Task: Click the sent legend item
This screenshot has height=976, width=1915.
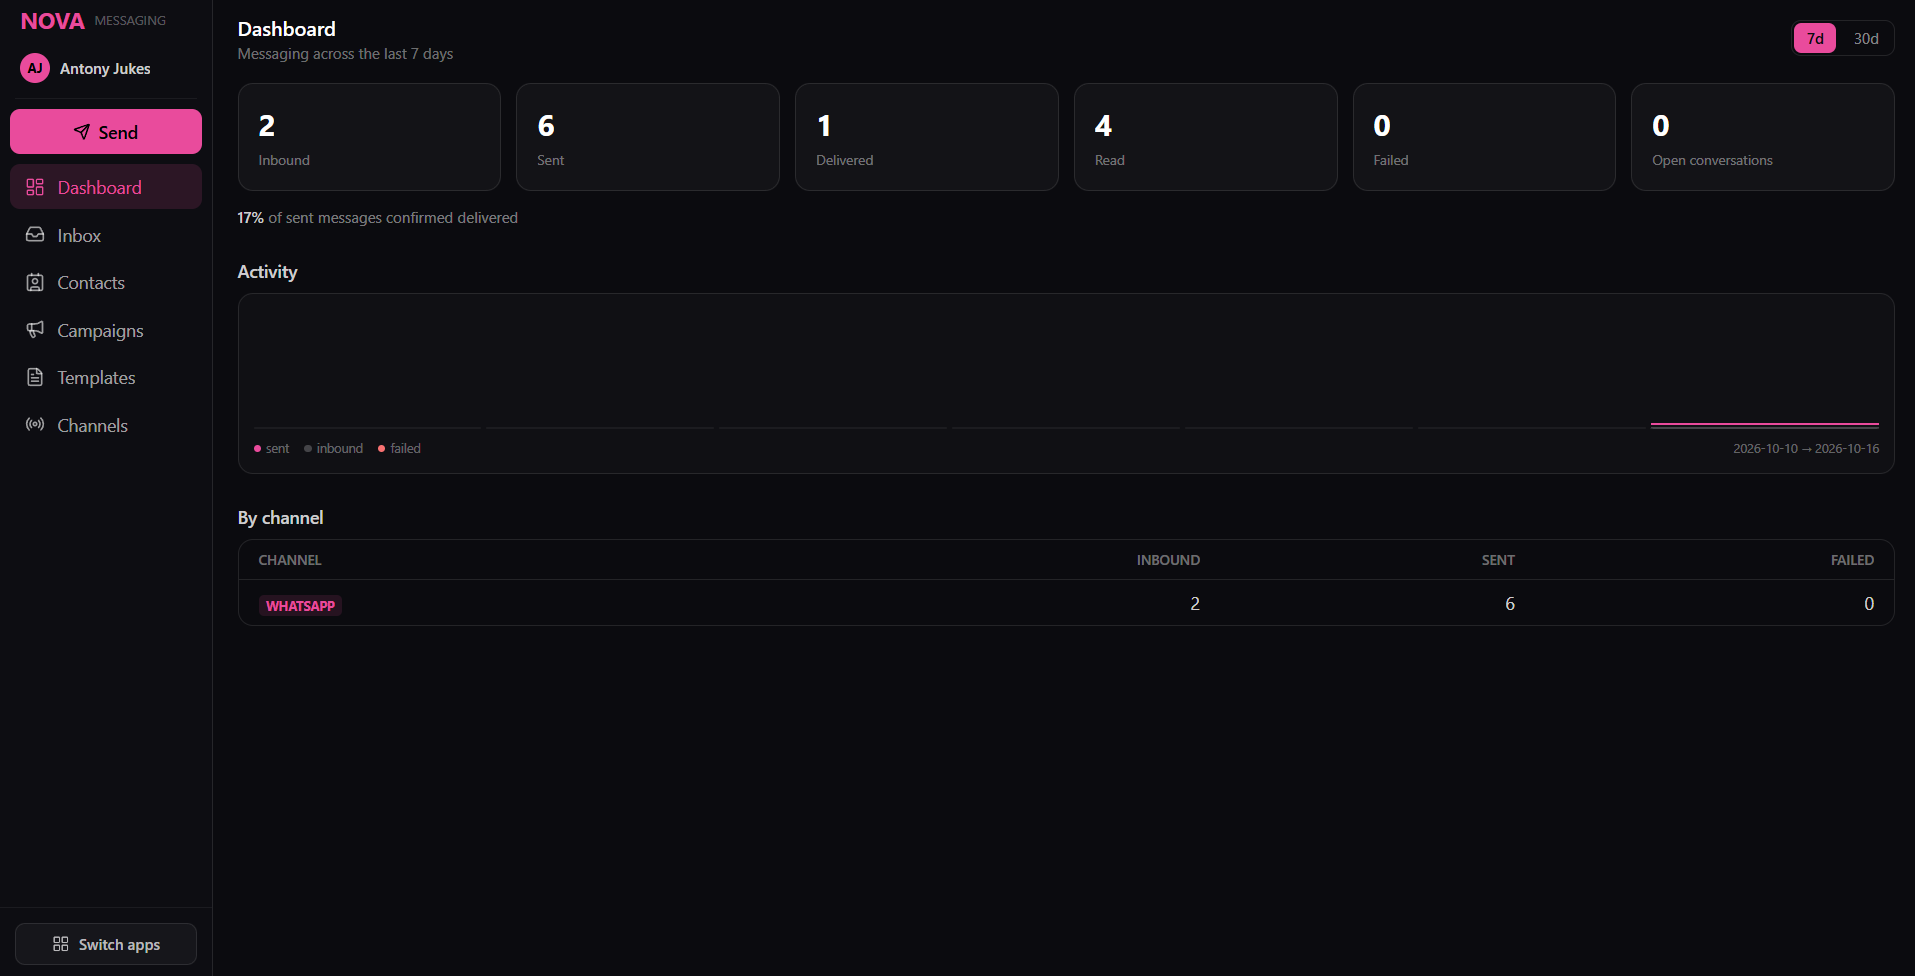Action: tap(272, 448)
